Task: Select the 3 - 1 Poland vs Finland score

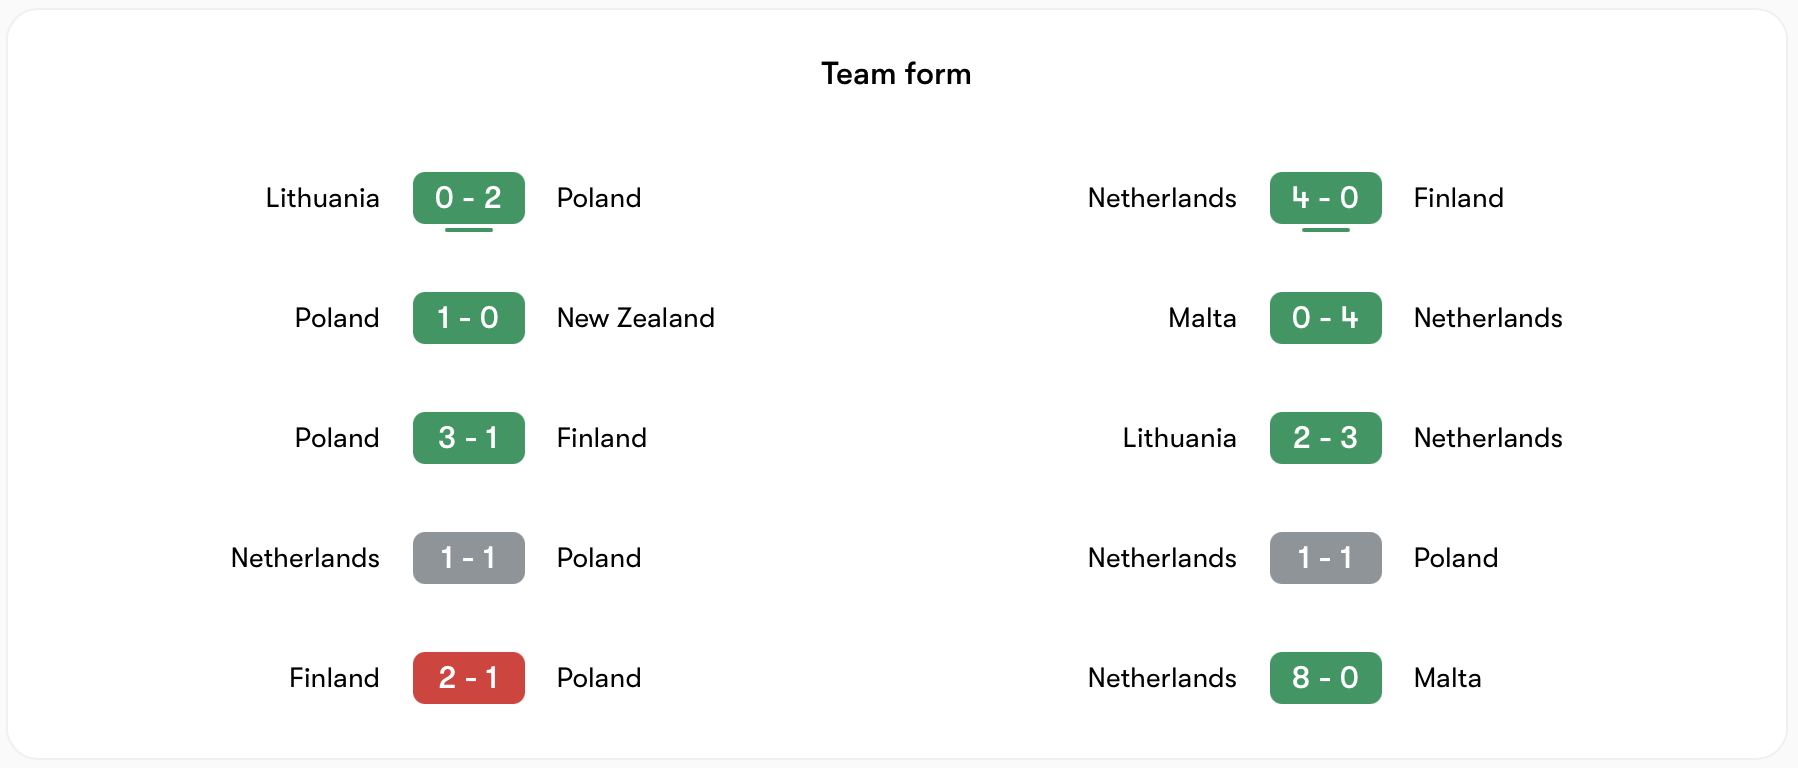Action: [x=468, y=438]
